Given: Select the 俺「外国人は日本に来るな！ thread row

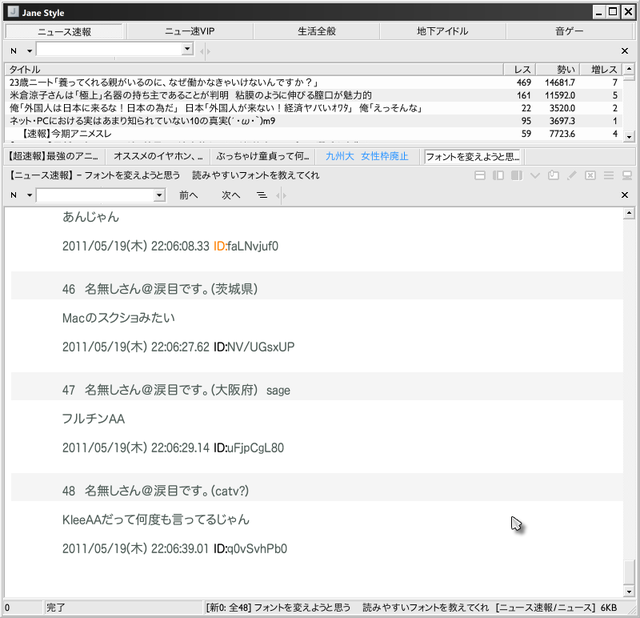Looking at the screenshot, I should (313, 108).
